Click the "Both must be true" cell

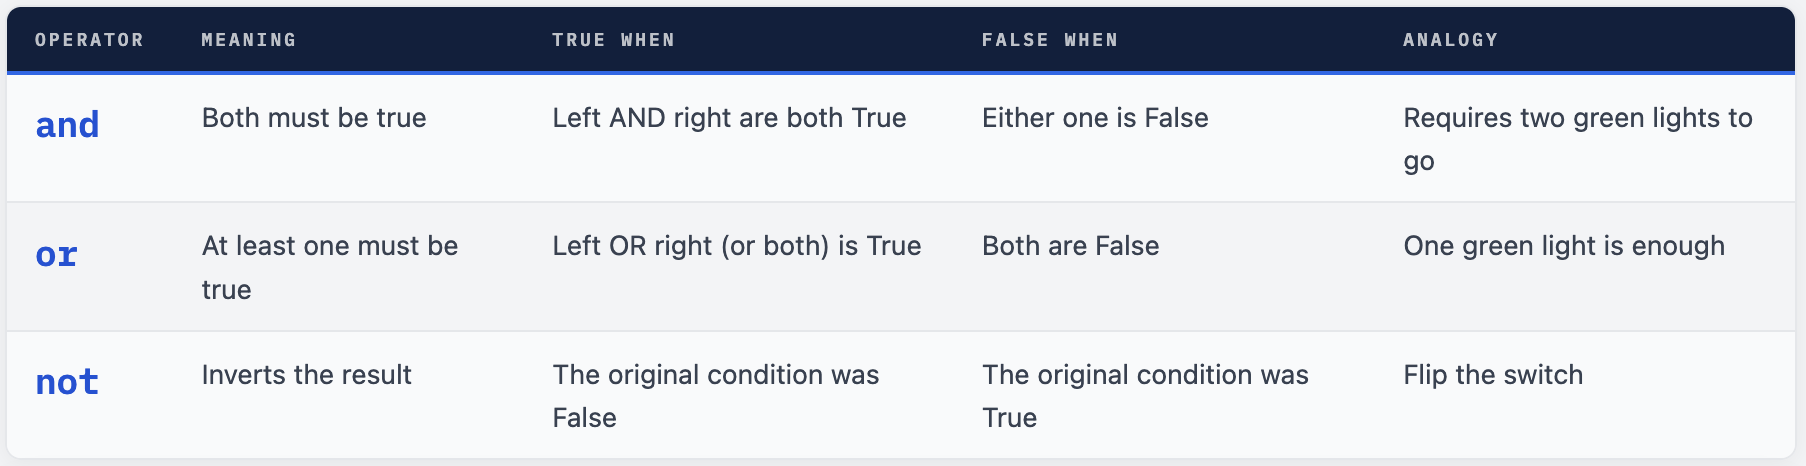tap(314, 118)
